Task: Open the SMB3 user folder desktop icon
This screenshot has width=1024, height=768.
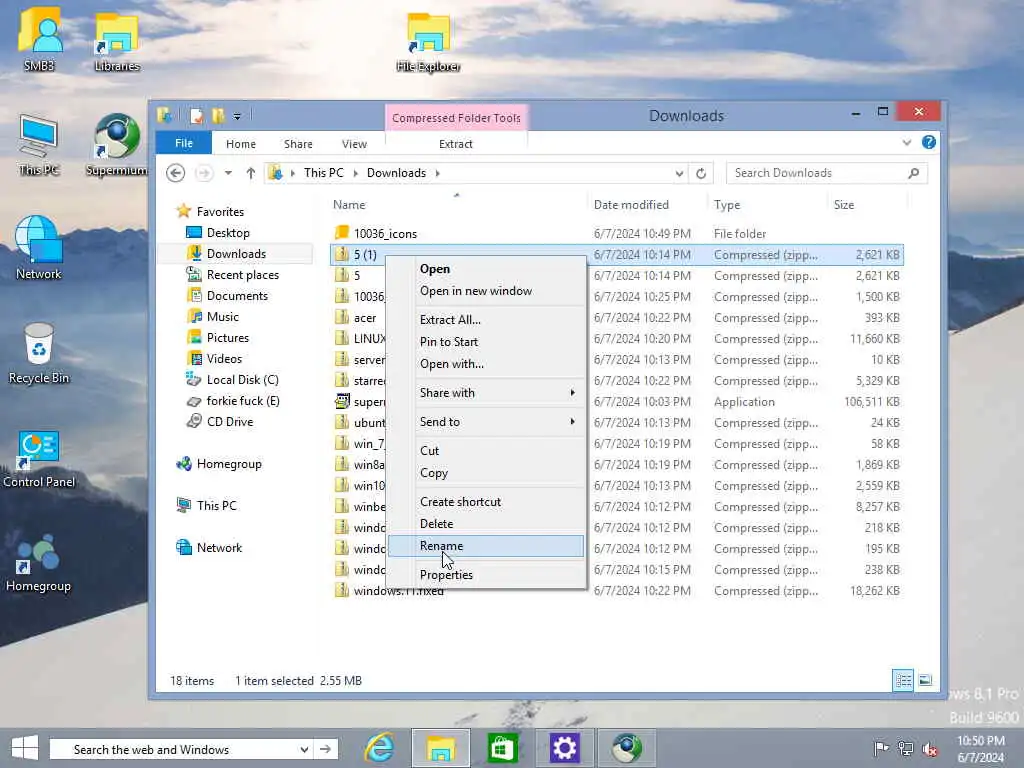Action: (39, 39)
